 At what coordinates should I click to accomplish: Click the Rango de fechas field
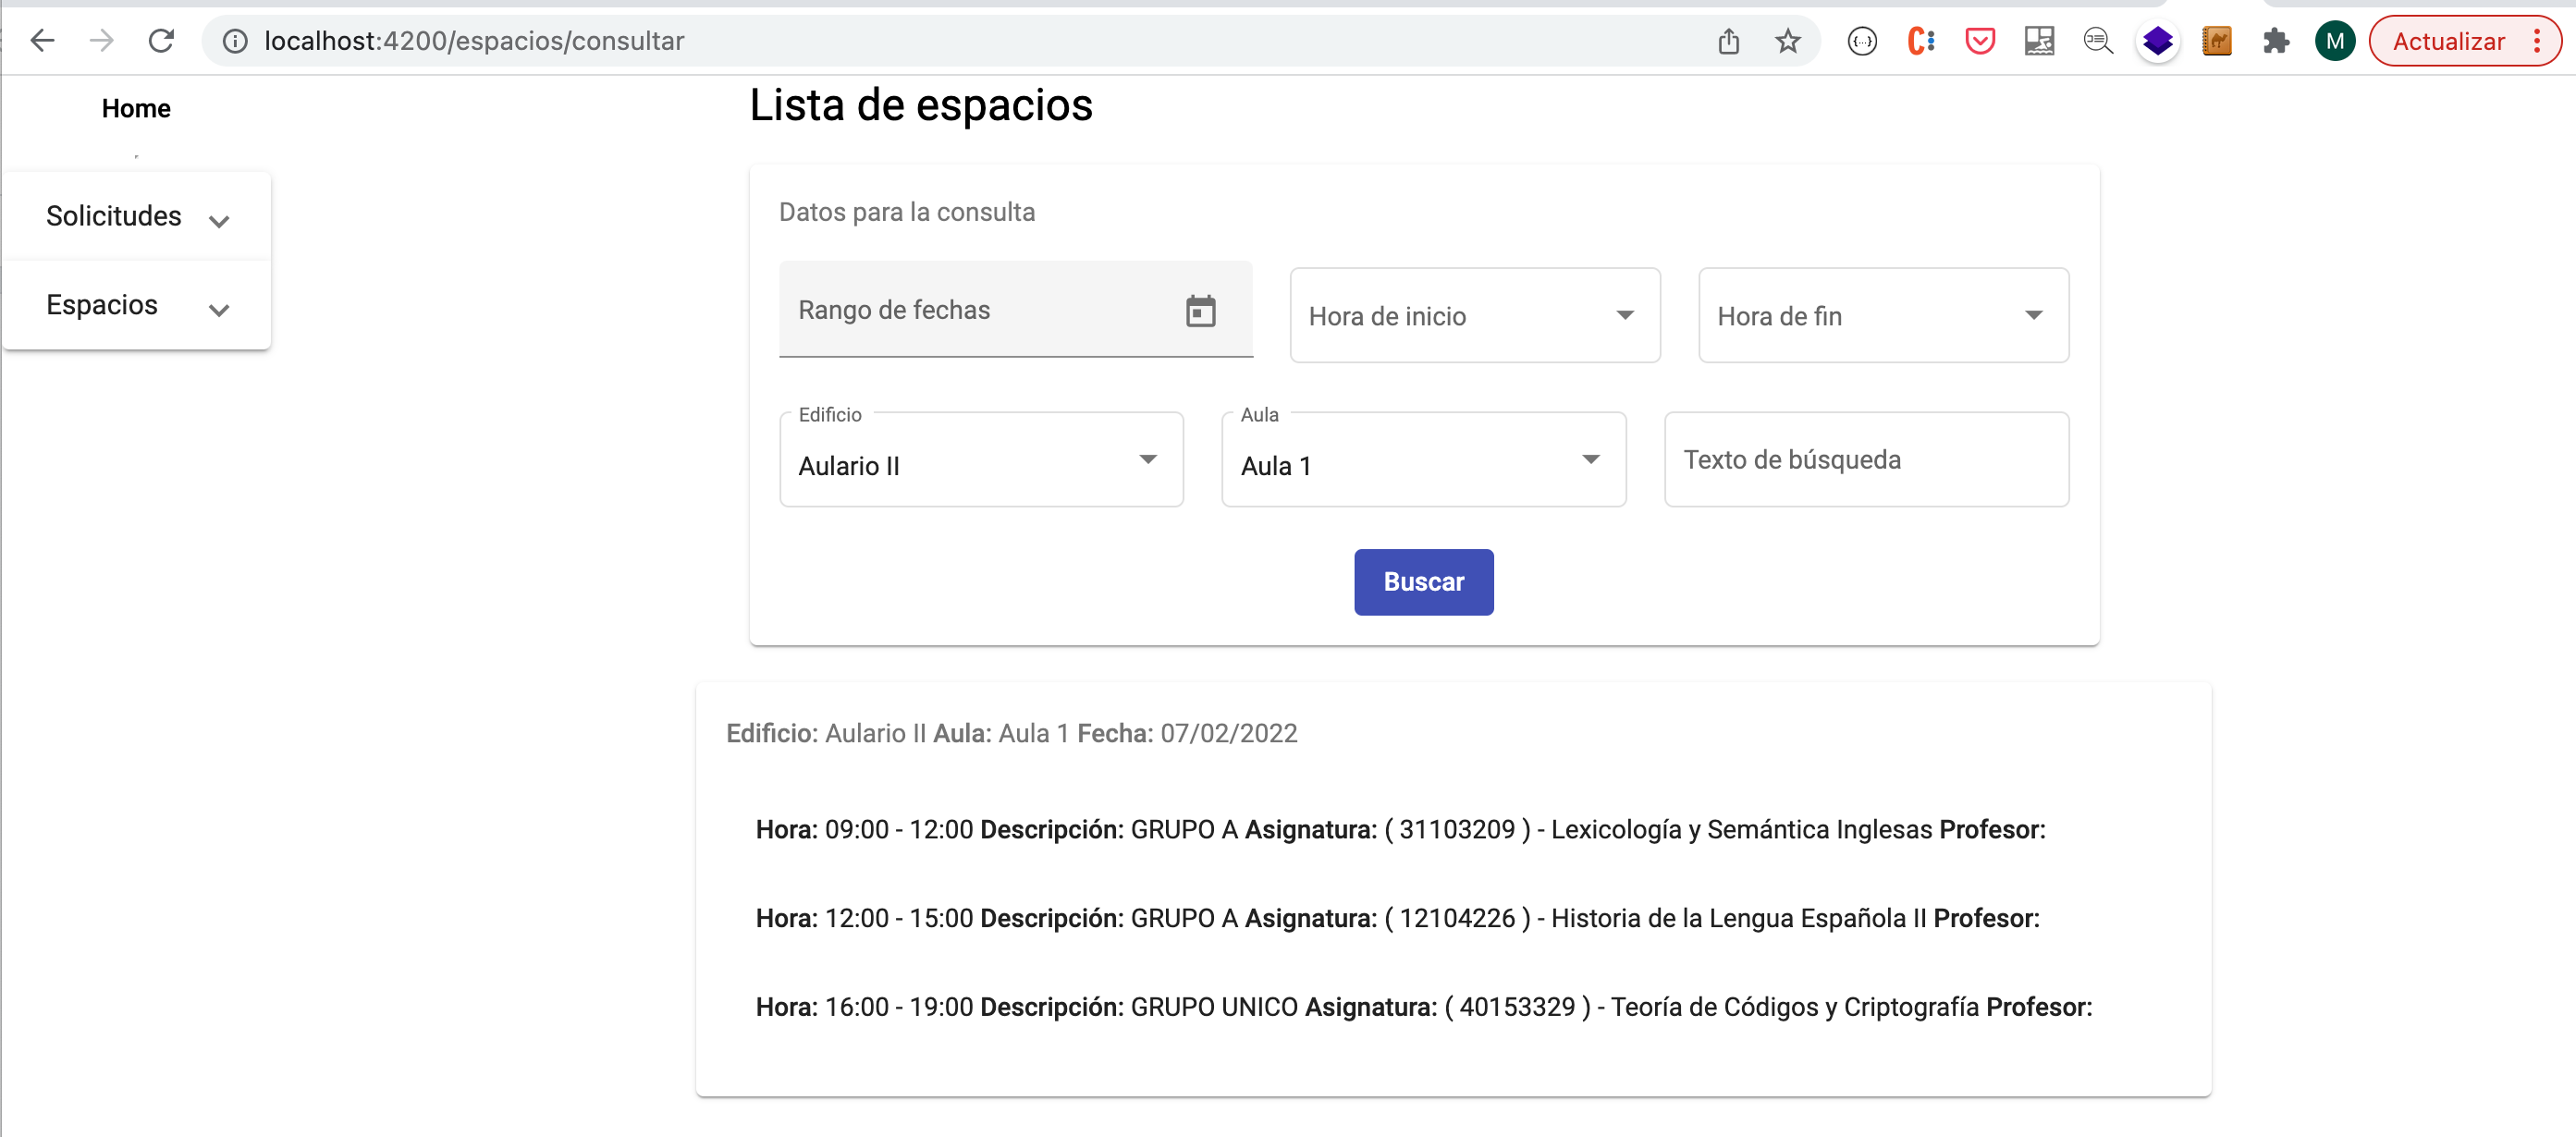(1015, 309)
